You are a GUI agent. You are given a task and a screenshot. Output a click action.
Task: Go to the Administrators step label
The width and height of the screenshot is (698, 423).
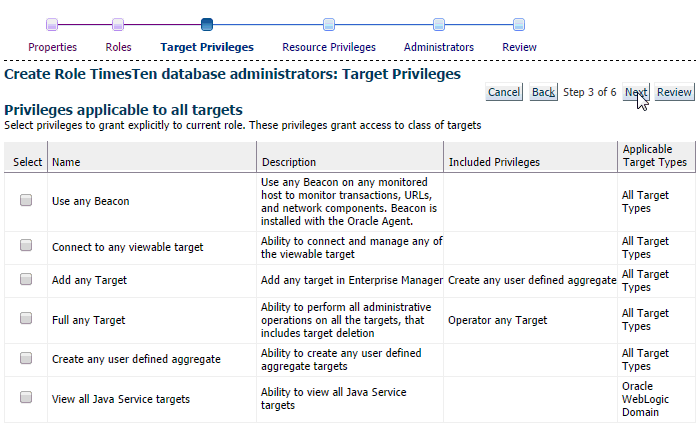[x=439, y=47]
